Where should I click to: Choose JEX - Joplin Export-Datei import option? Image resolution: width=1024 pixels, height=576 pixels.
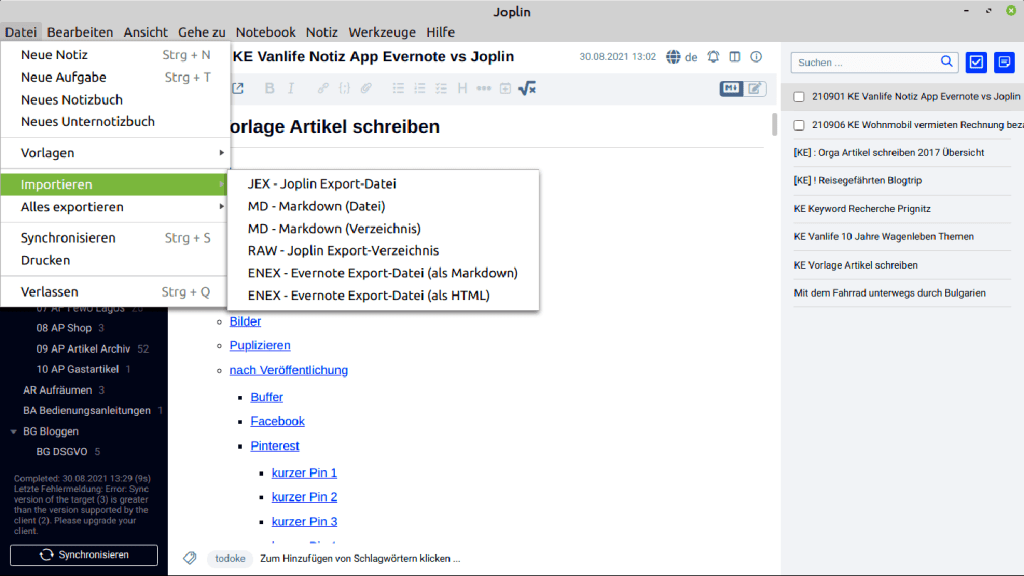click(322, 184)
